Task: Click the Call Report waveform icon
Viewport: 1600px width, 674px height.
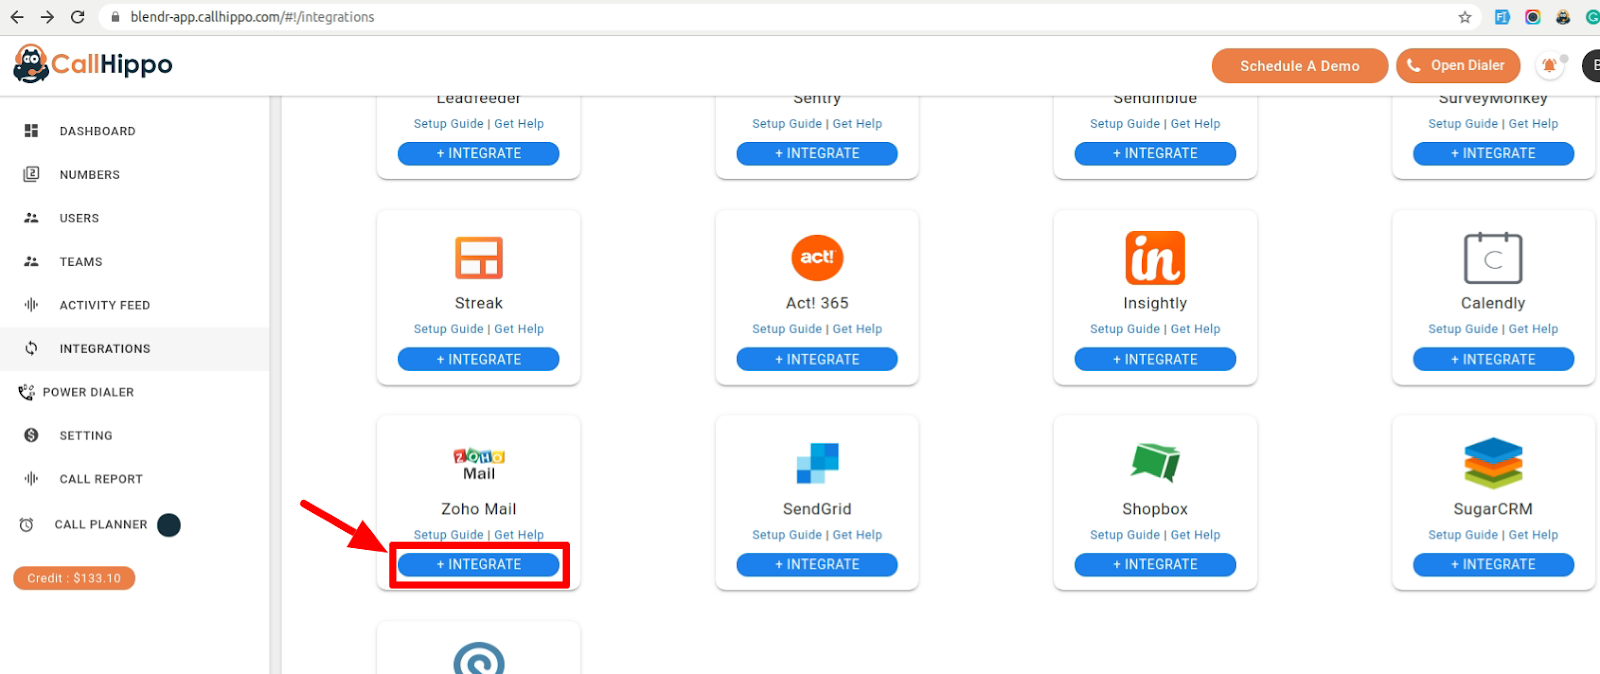Action: [31, 479]
